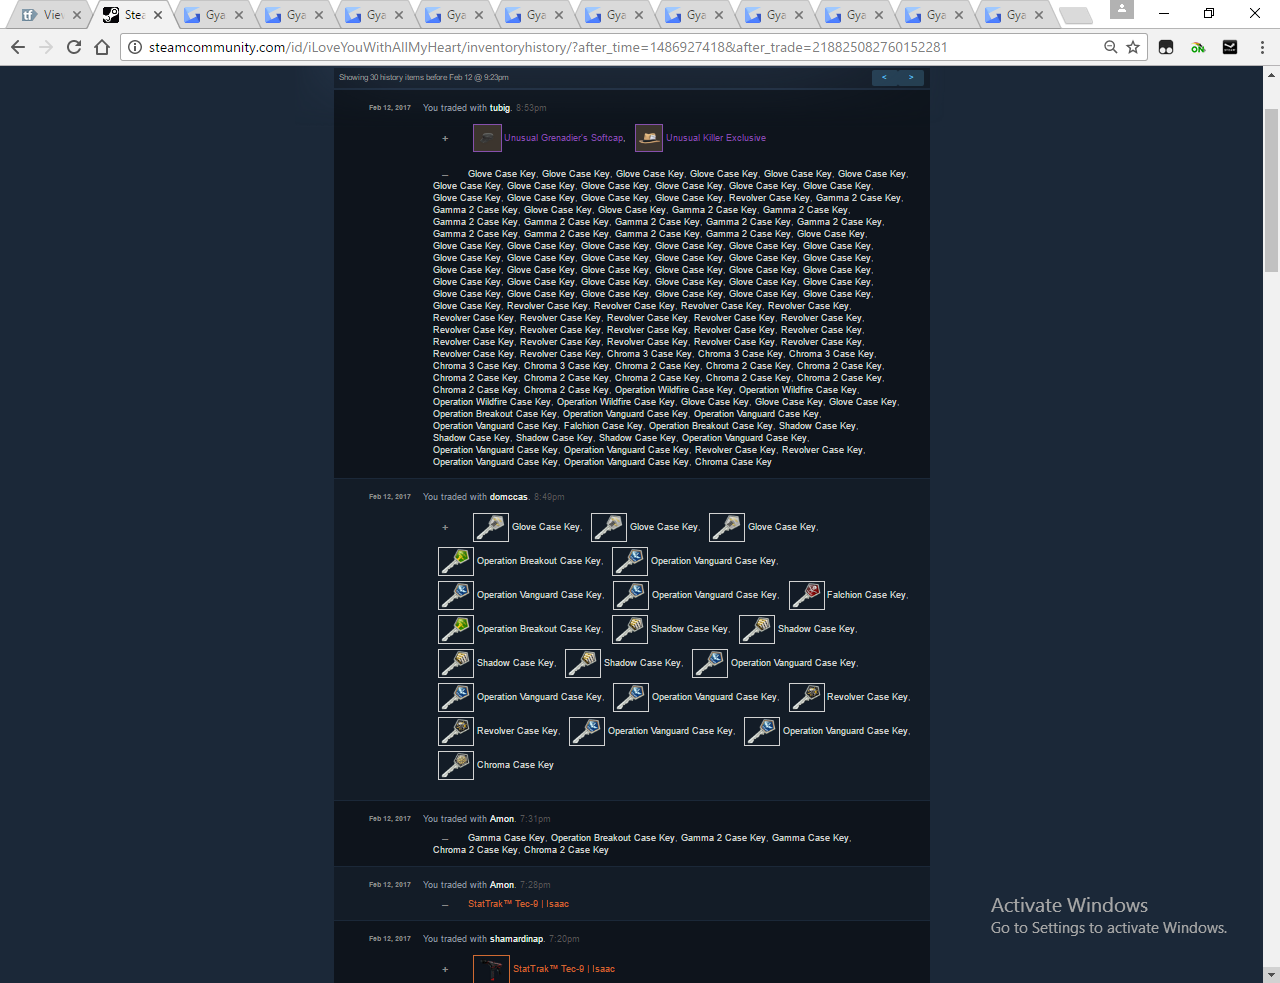Click the scrollbar down arrow
The image size is (1280, 983).
pos(1272,974)
